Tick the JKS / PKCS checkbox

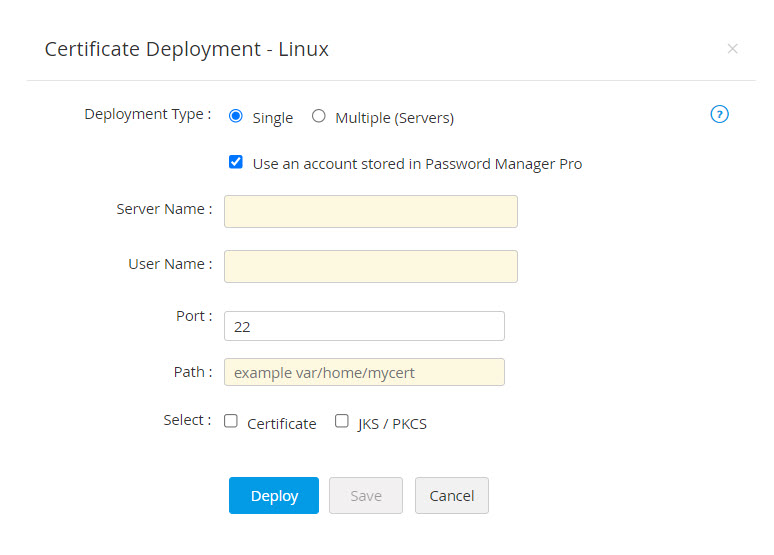[342, 421]
